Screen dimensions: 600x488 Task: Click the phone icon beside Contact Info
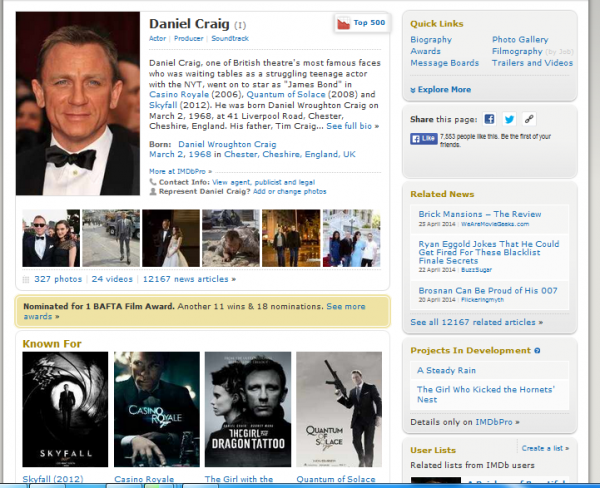pyautogui.click(x=153, y=182)
